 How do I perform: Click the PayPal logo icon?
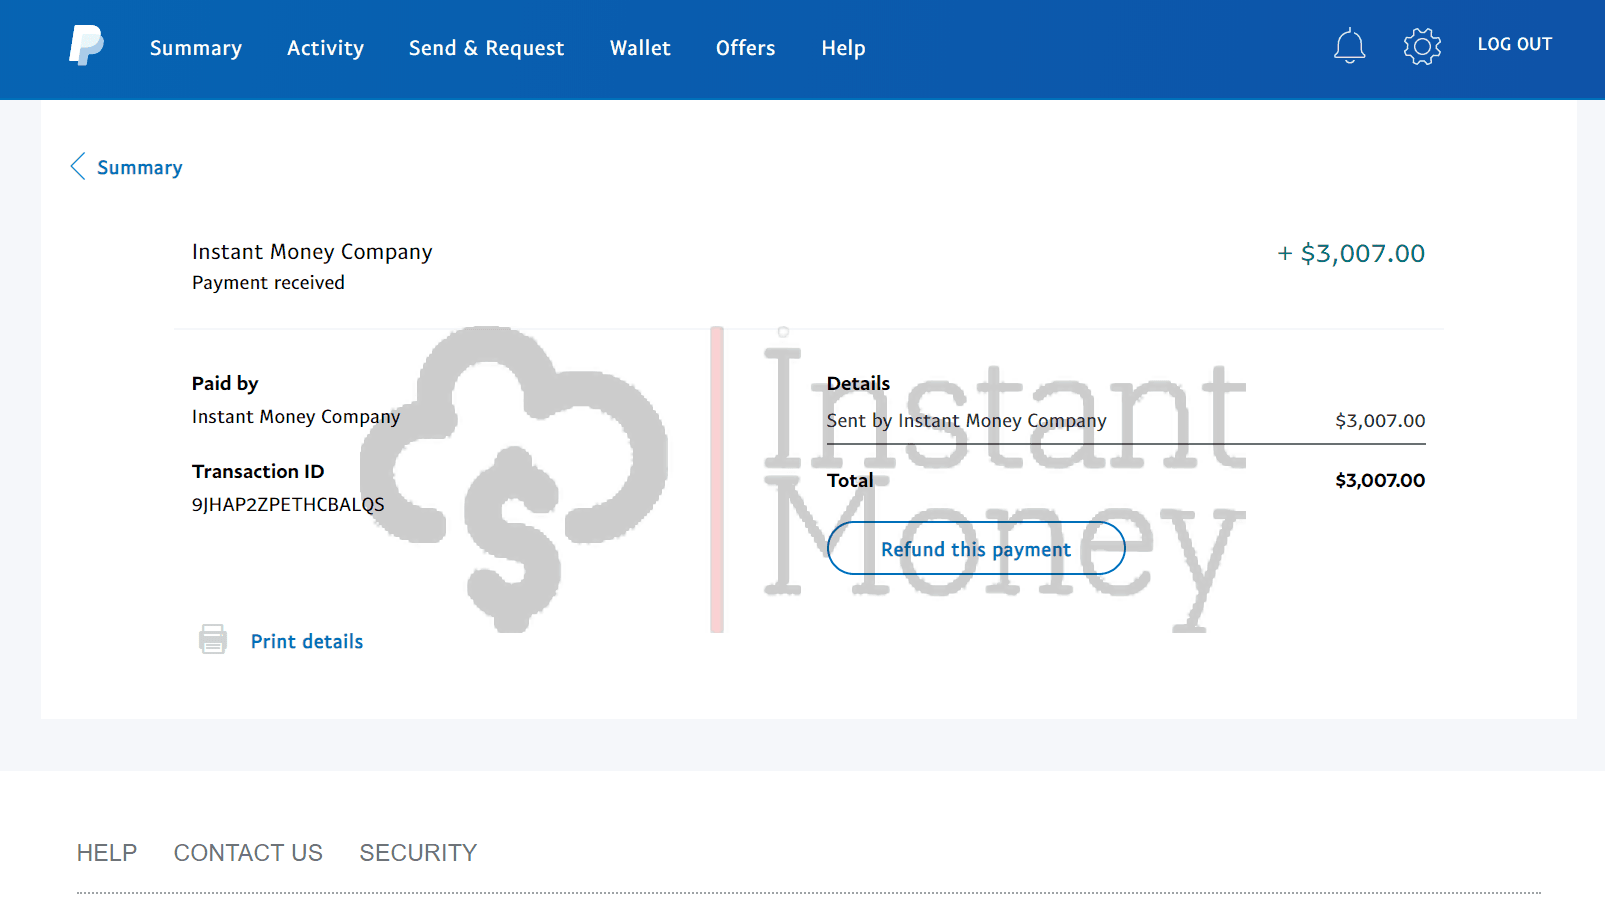pyautogui.click(x=86, y=46)
